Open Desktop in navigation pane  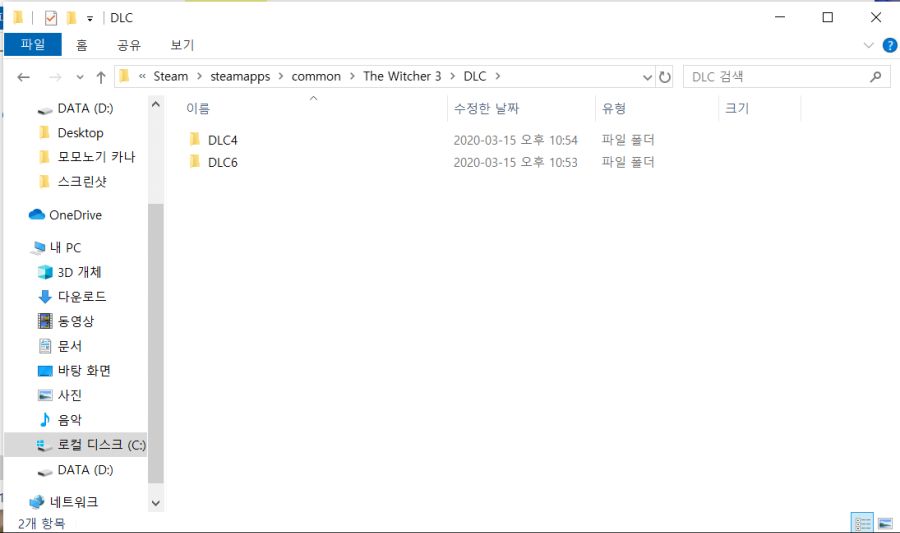[x=80, y=133]
